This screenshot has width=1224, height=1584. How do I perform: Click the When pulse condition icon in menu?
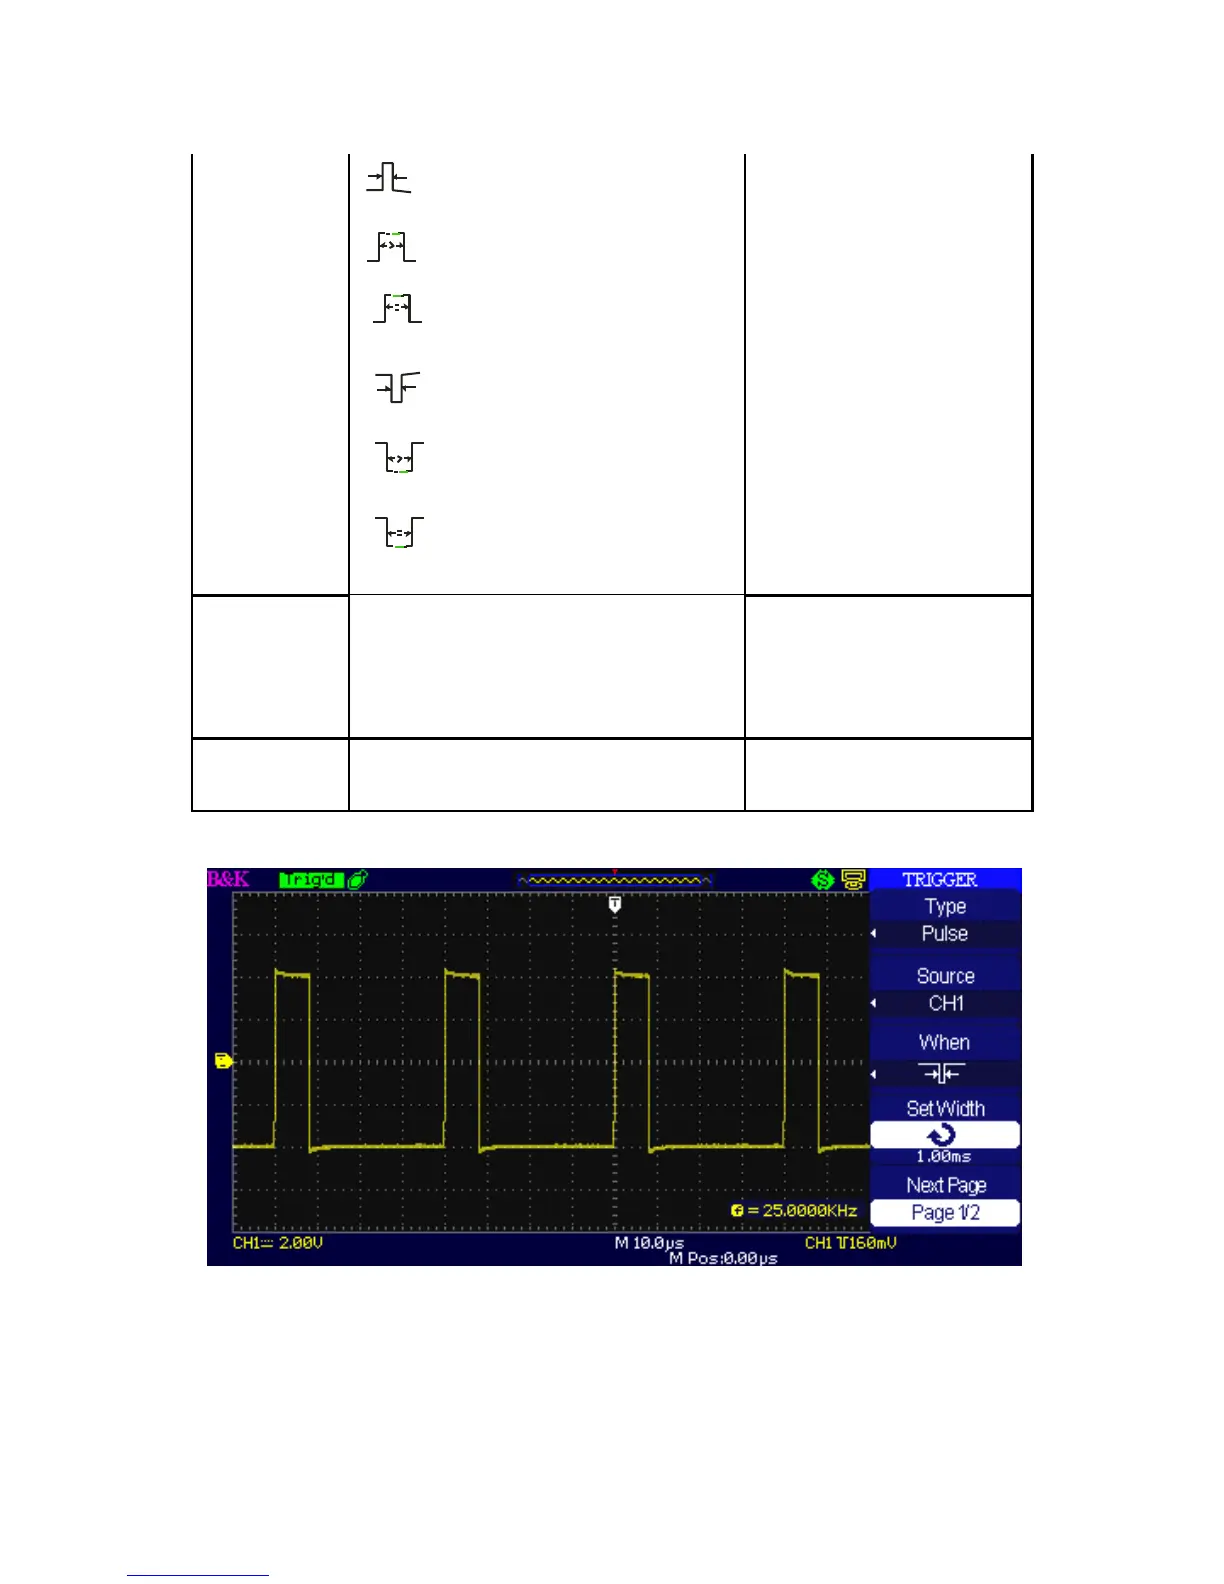pyautogui.click(x=941, y=1074)
